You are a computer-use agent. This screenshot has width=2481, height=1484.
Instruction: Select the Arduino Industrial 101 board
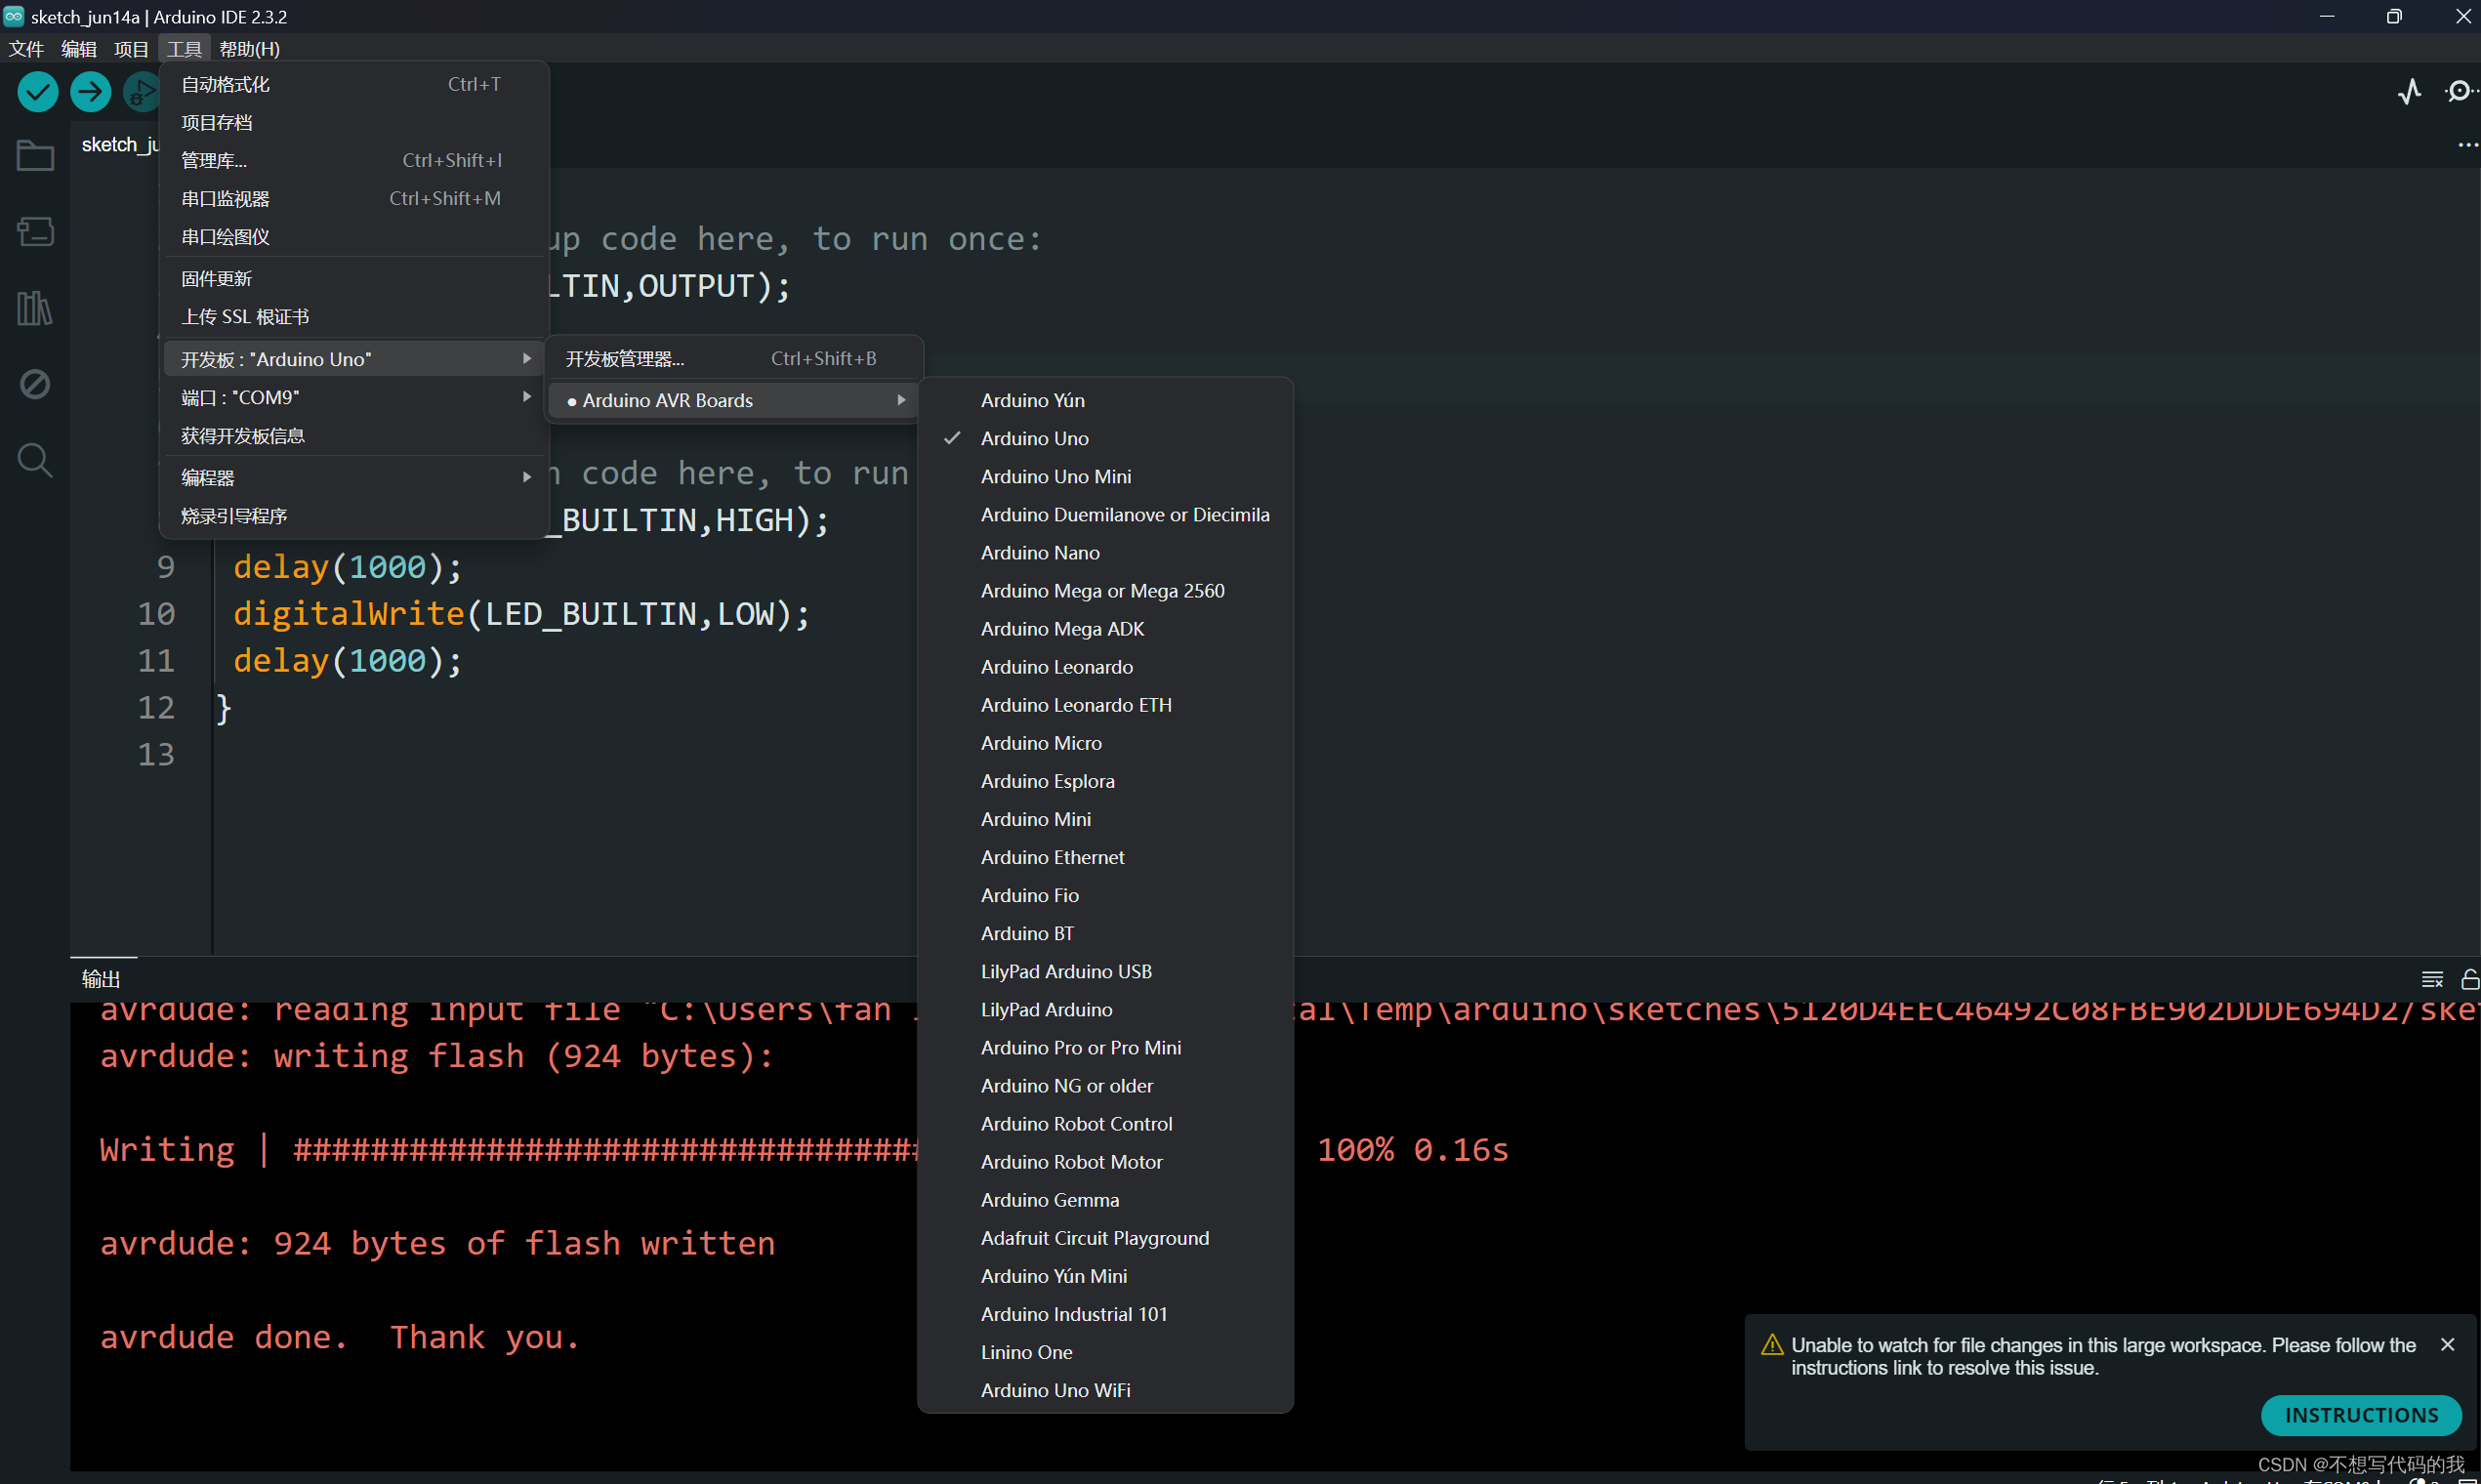click(1105, 1314)
